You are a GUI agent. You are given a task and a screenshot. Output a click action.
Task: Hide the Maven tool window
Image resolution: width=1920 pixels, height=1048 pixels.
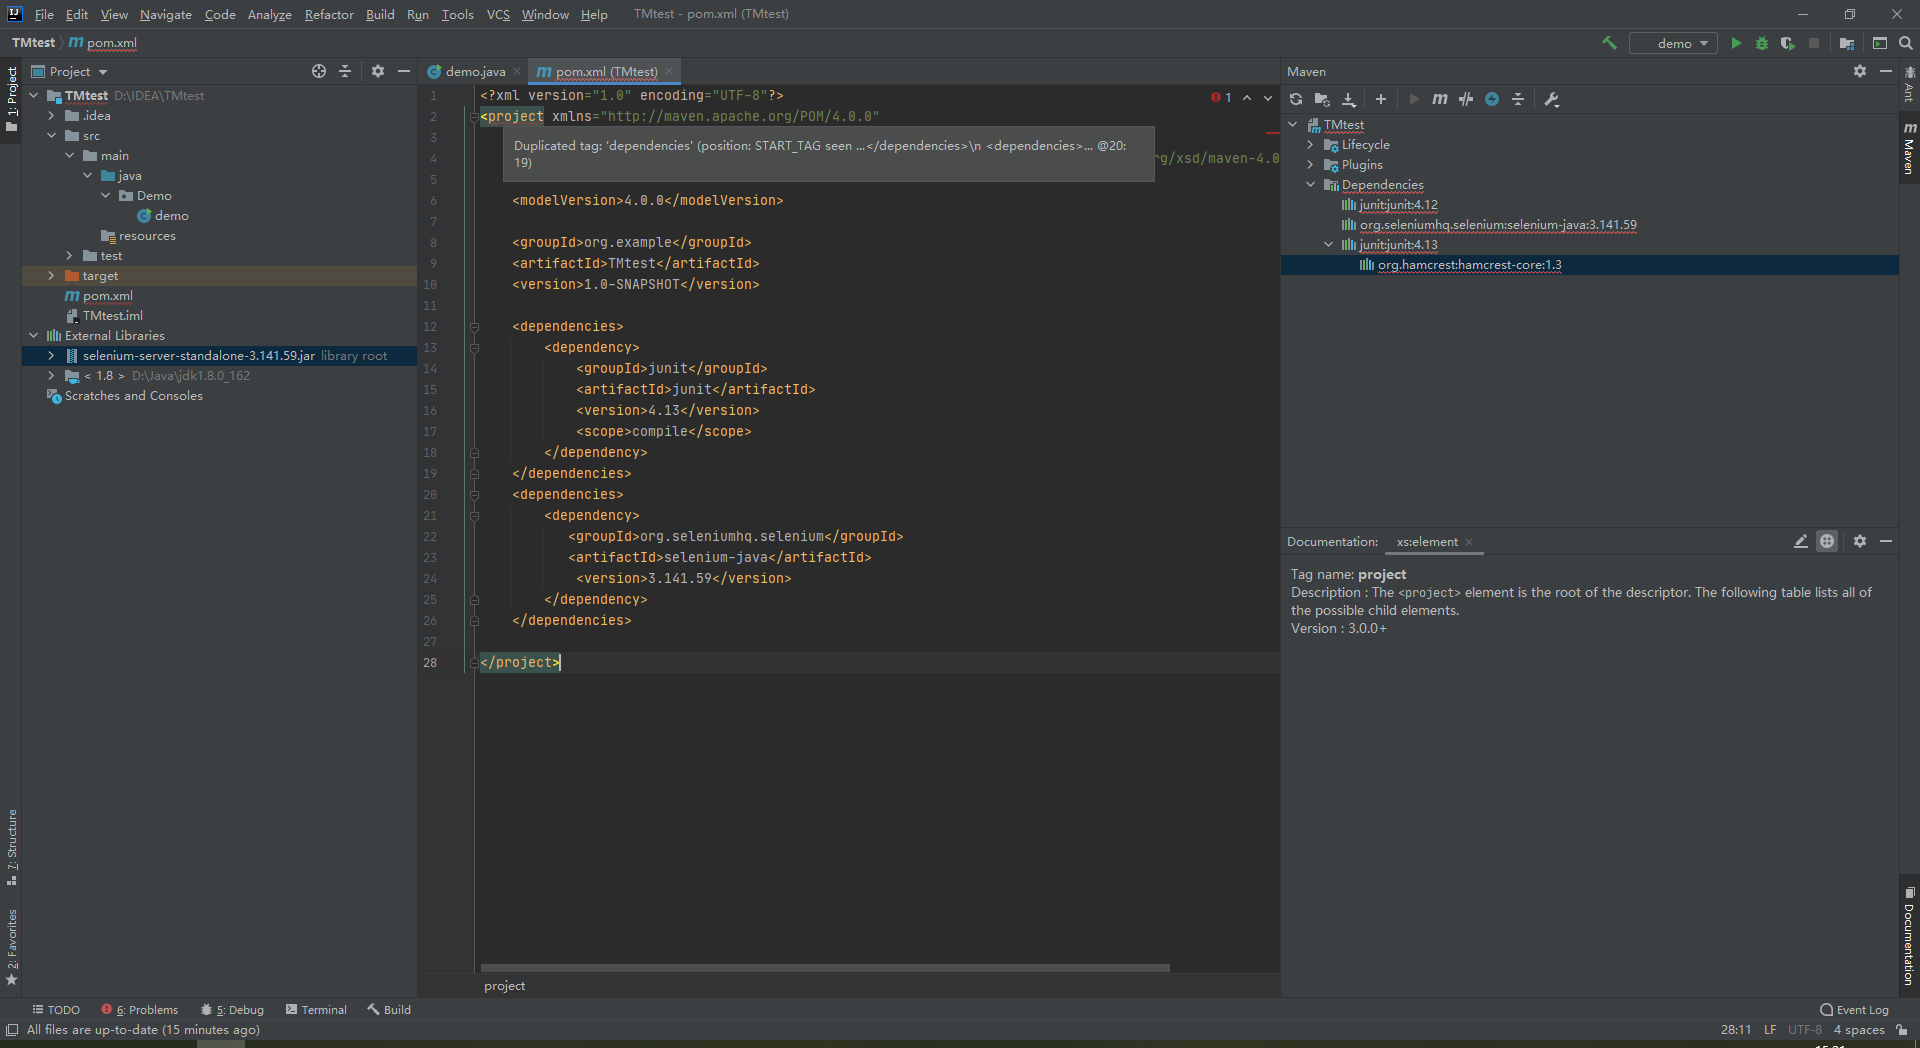1886,71
